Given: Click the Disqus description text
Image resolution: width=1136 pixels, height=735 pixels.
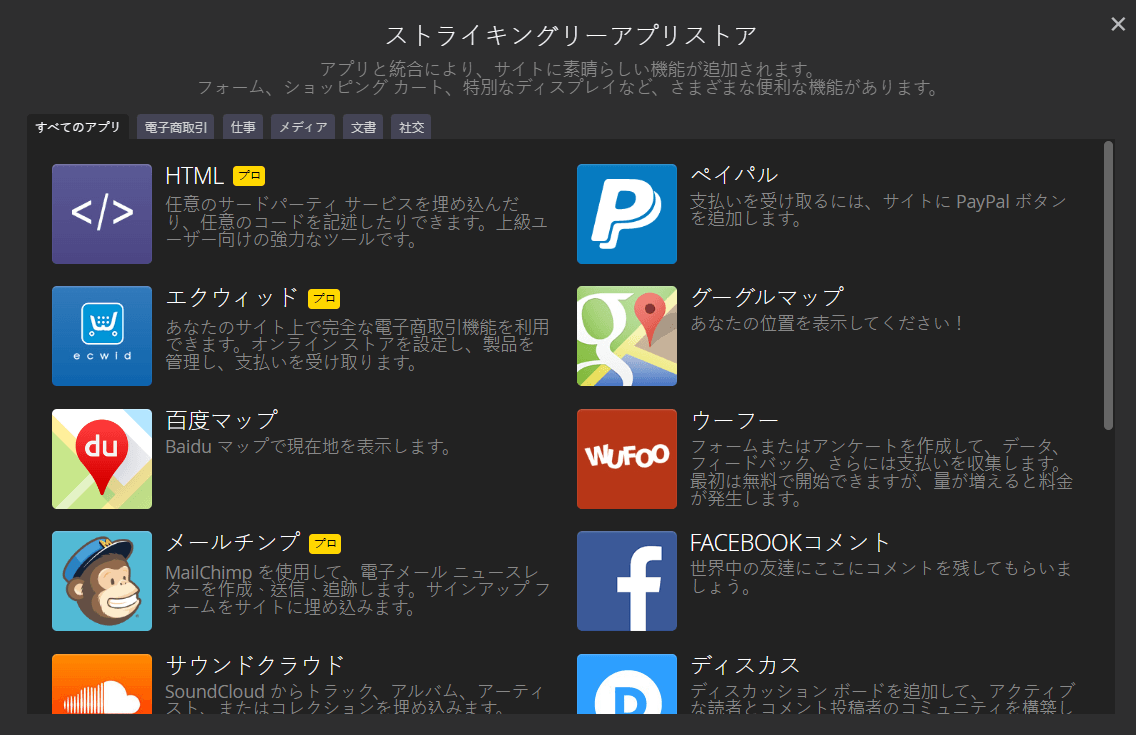Looking at the screenshot, I should pos(882,698).
